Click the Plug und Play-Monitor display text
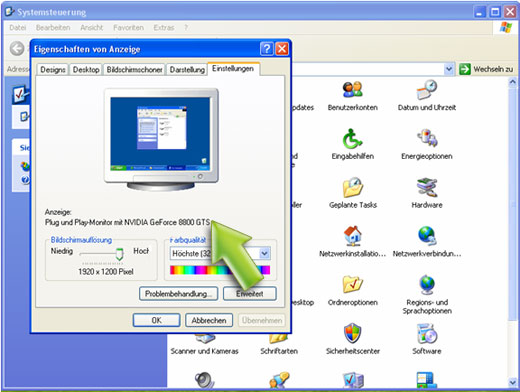This screenshot has height=392, width=520. click(127, 222)
